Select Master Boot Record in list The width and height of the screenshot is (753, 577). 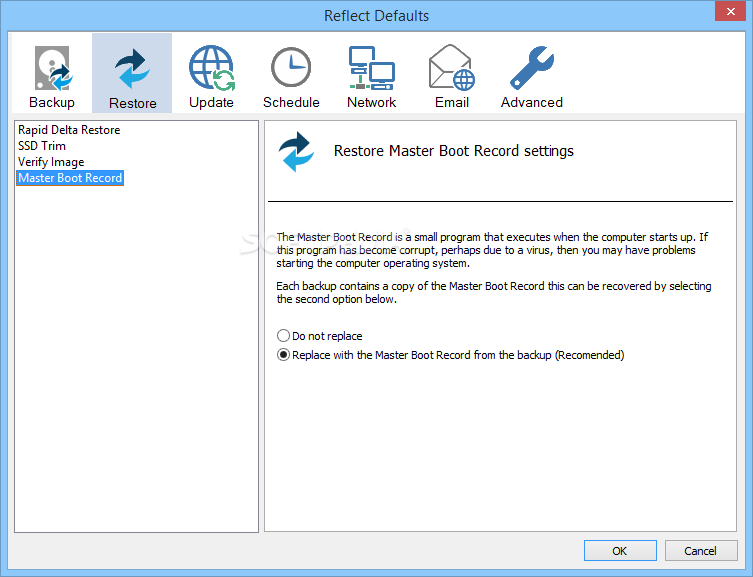(x=70, y=178)
